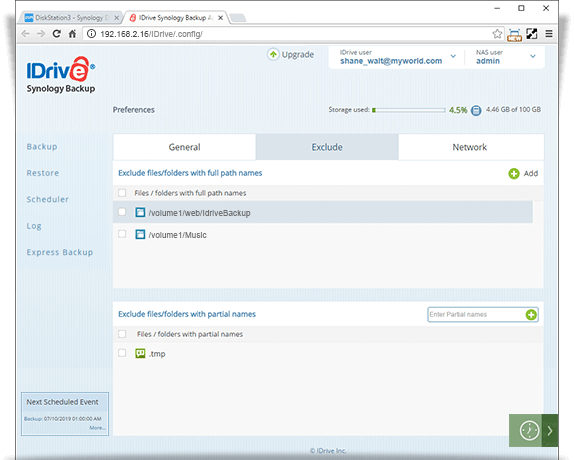Click the Upgrade link text

pyautogui.click(x=298, y=55)
